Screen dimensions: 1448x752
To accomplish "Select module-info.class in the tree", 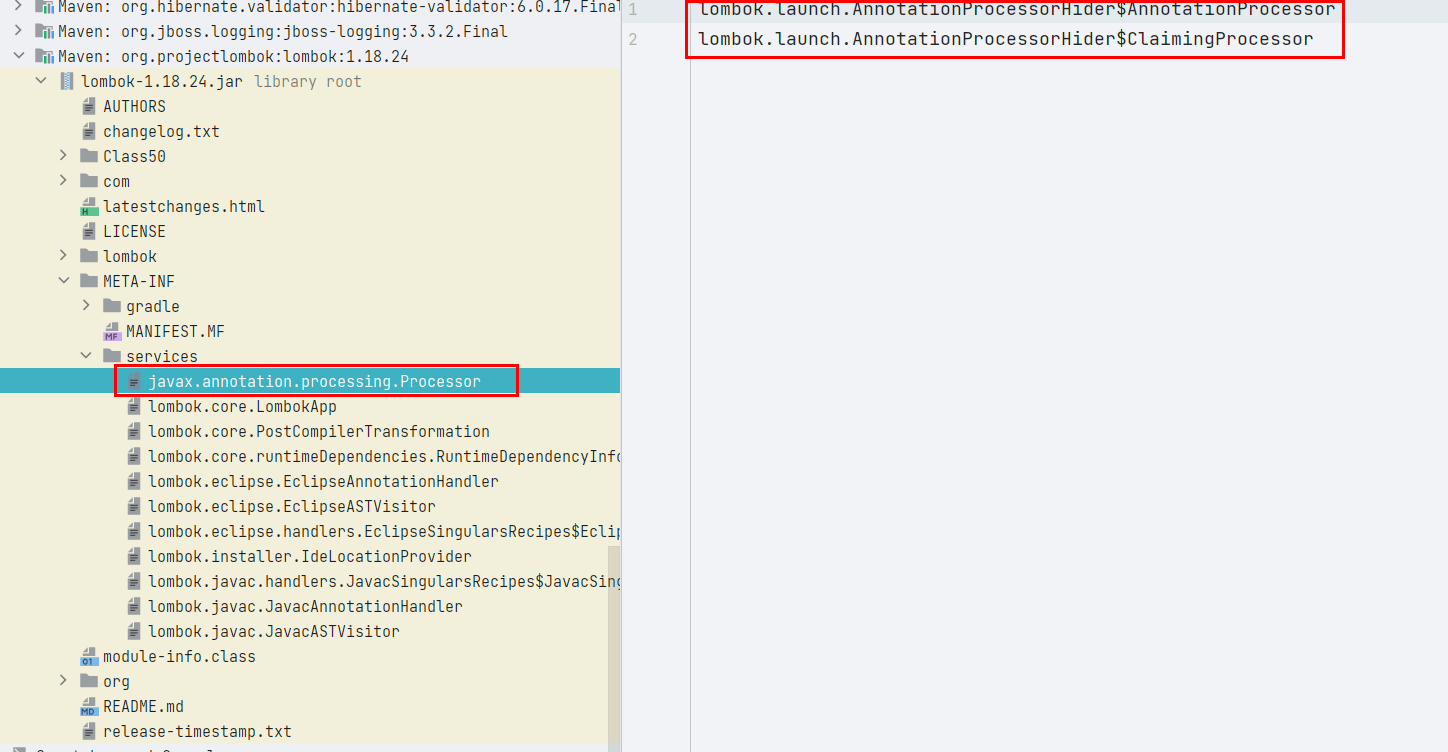I will coord(179,656).
